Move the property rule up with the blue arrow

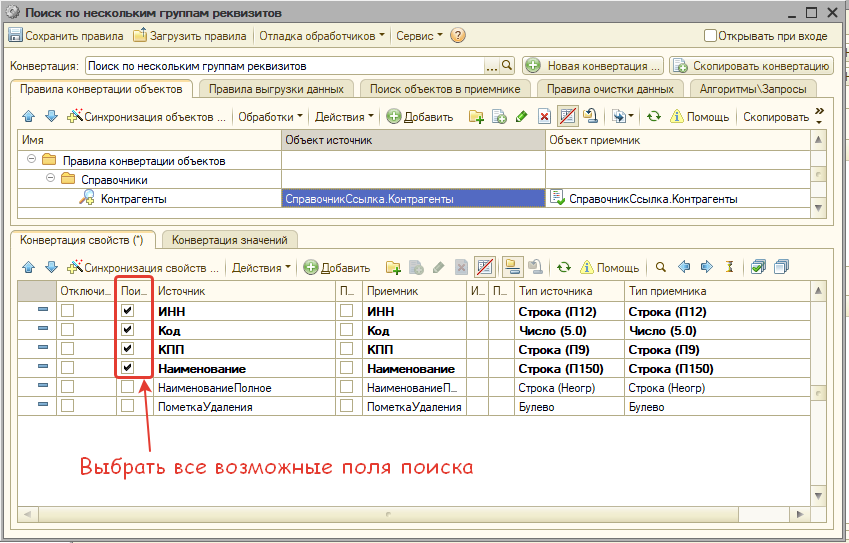click(29, 267)
